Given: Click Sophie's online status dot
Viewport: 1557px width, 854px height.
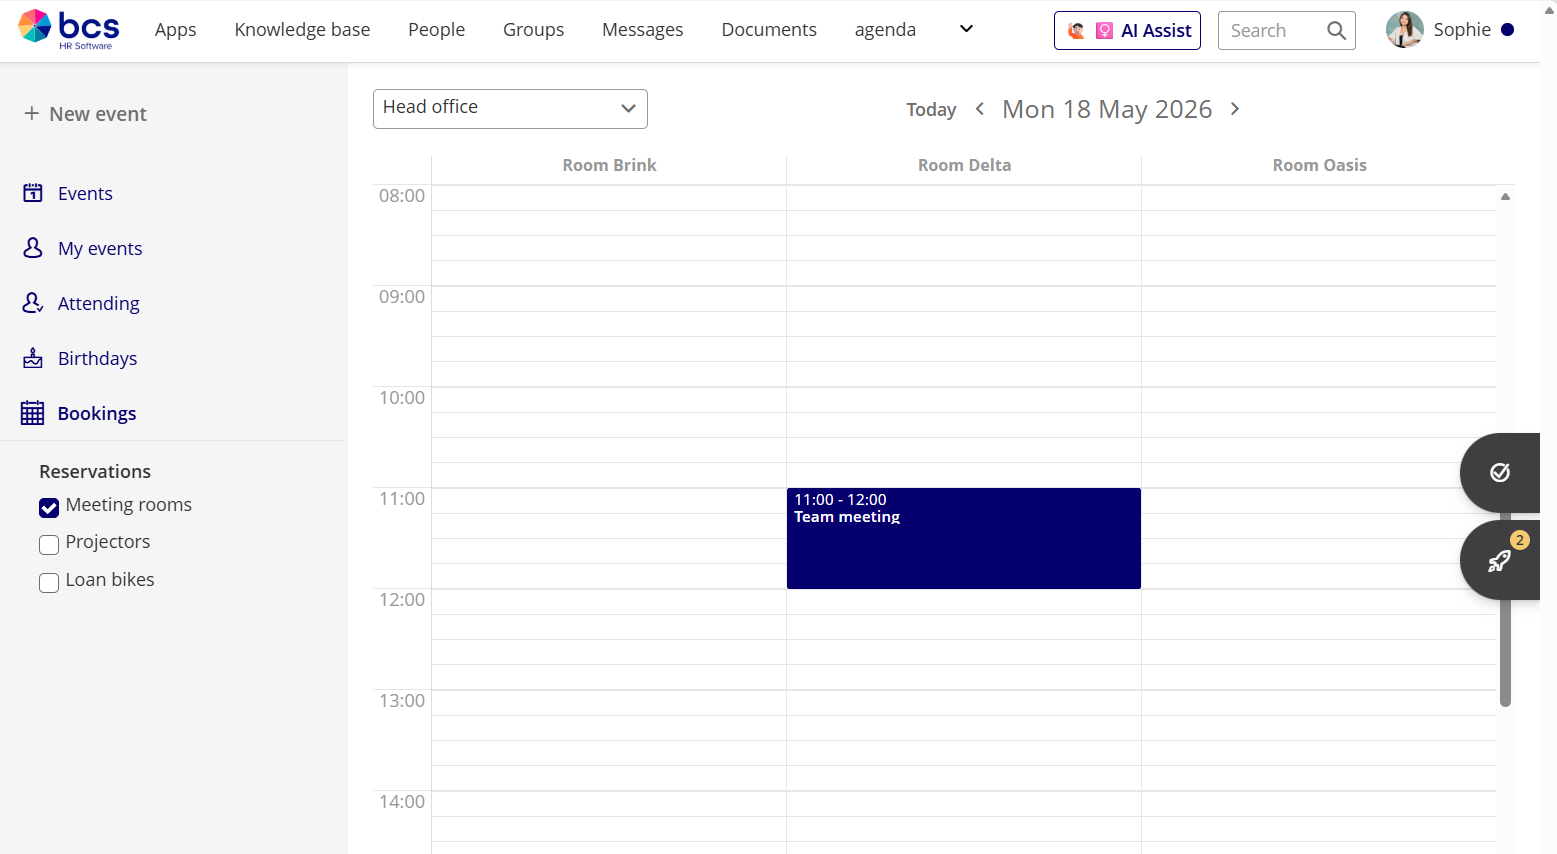Looking at the screenshot, I should (1507, 30).
